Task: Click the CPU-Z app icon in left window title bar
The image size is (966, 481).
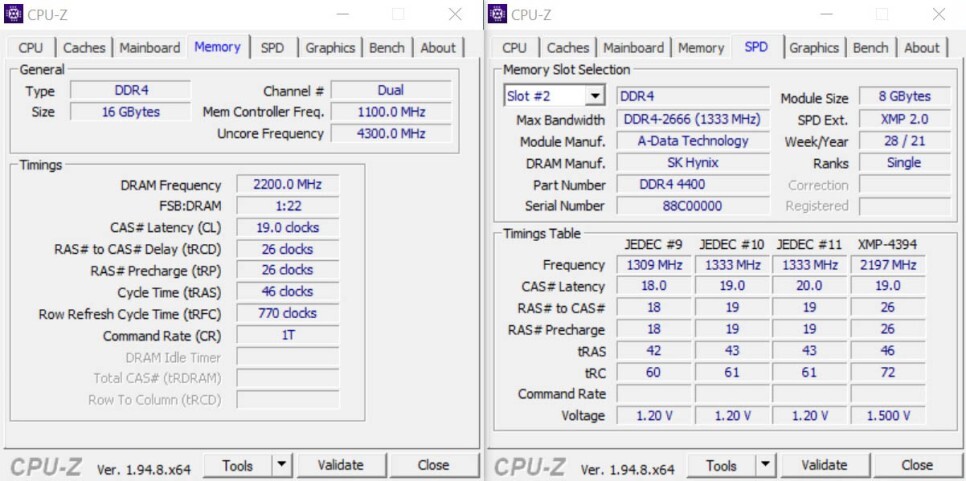Action: 13,14
